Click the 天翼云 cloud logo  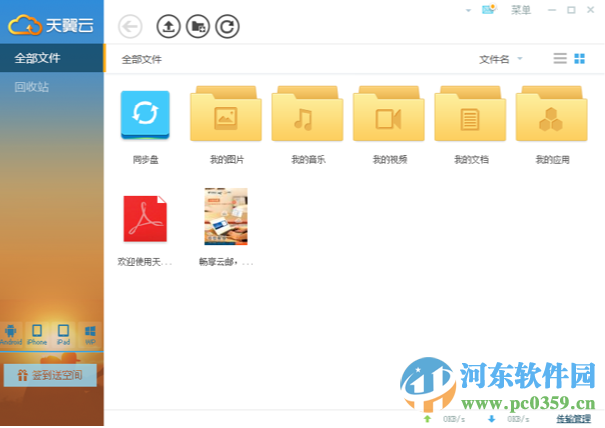[51, 25]
